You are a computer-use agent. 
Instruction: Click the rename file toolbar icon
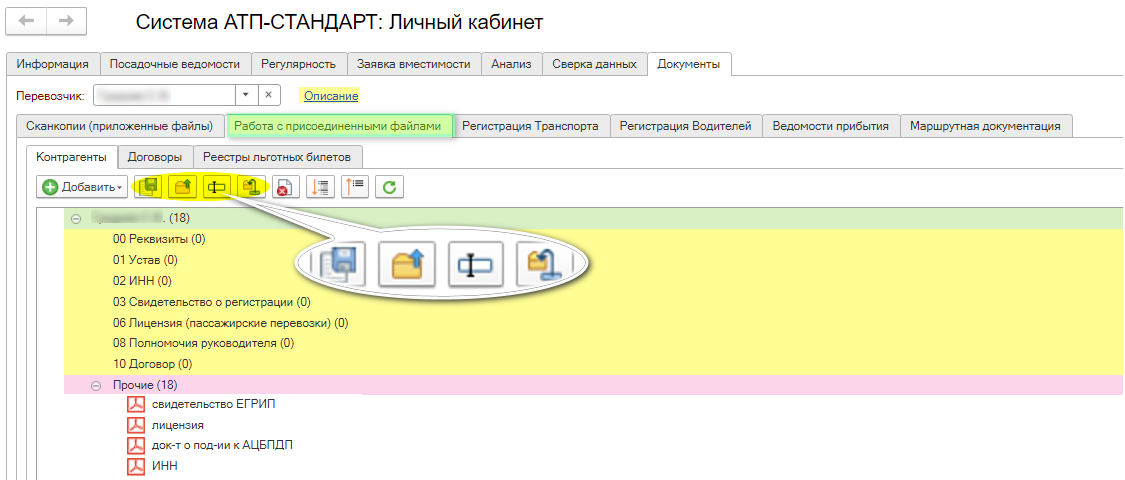click(217, 187)
